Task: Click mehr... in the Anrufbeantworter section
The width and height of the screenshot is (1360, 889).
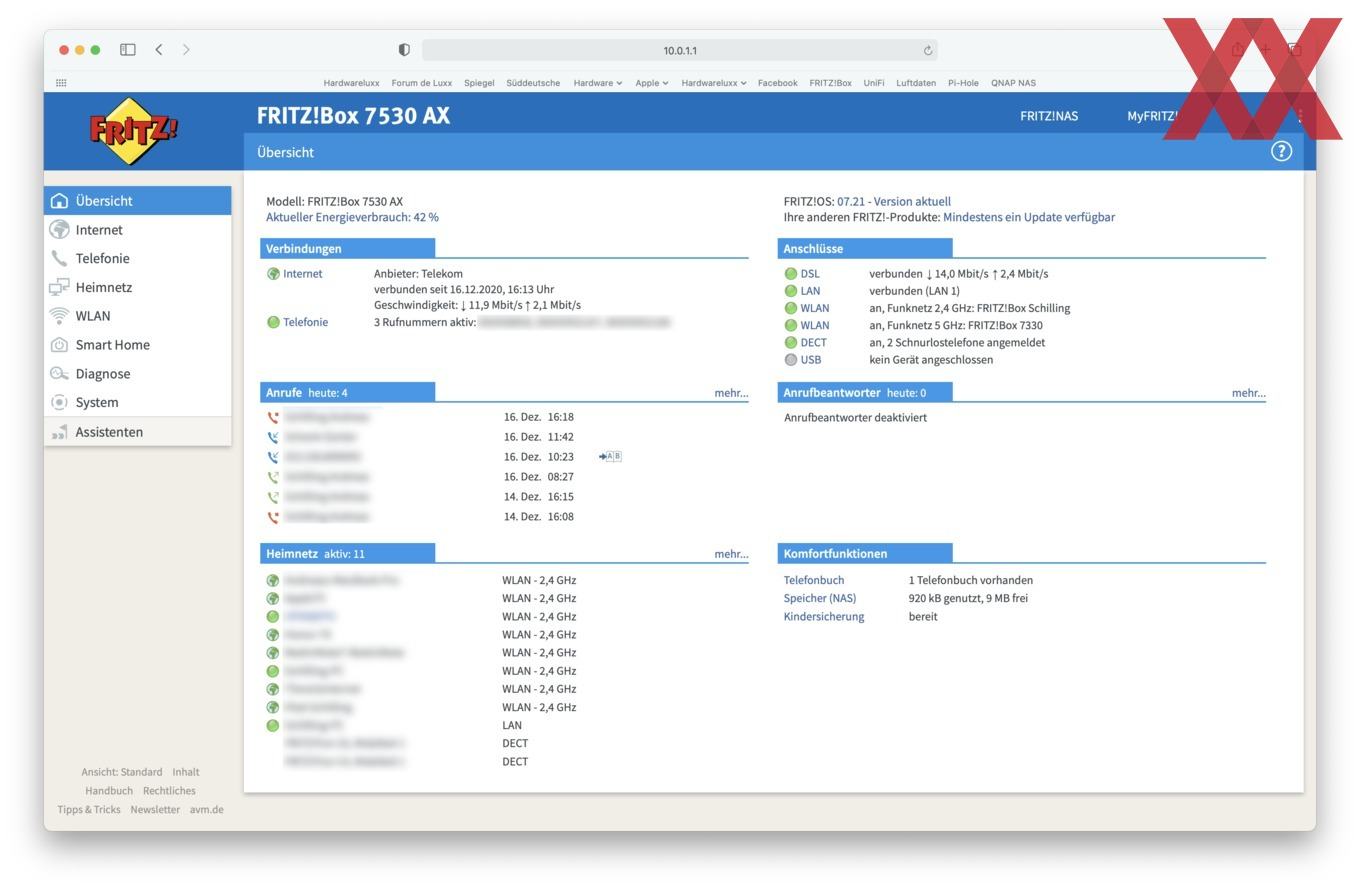Action: point(1248,393)
